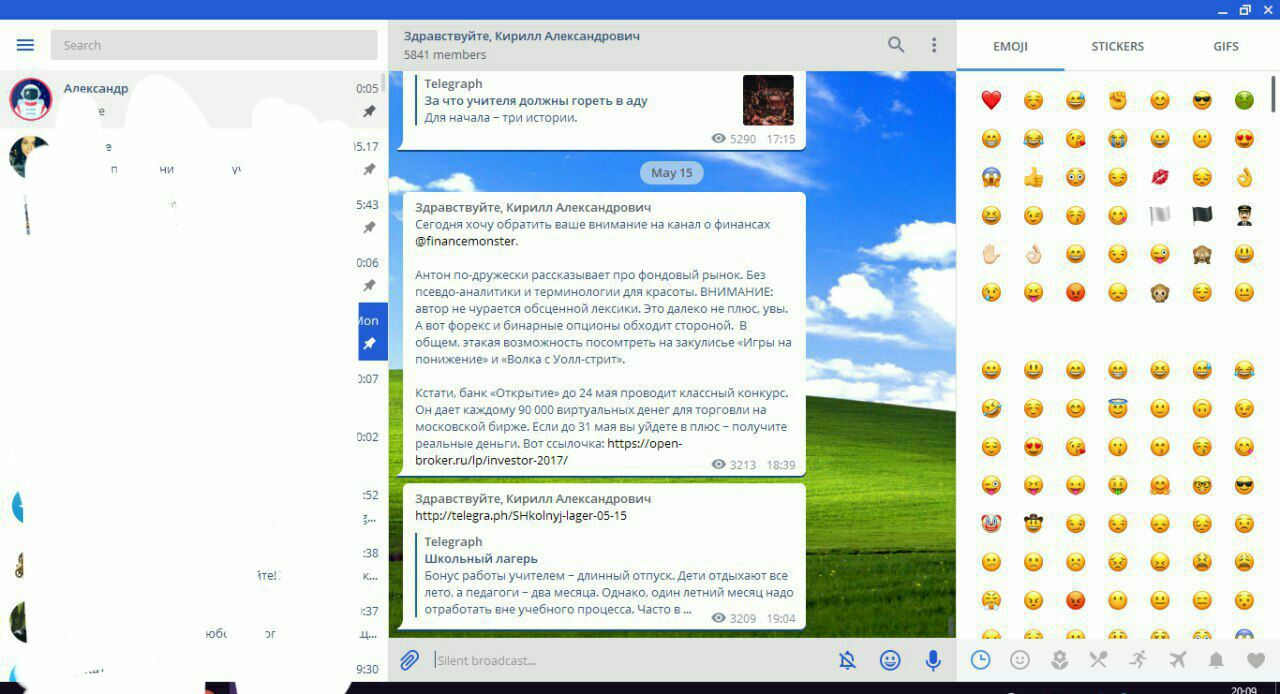Insert the raised hand emoji
This screenshot has height=694, width=1280.
click(x=991, y=254)
